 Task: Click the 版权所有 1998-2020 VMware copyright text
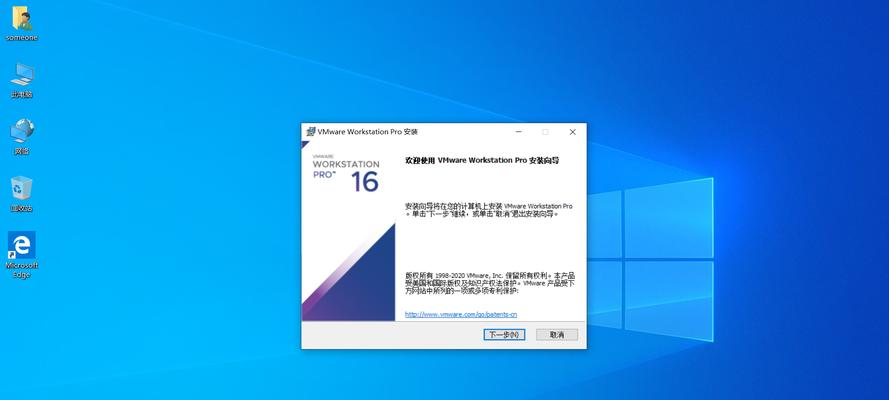pyautogui.click(x=490, y=283)
